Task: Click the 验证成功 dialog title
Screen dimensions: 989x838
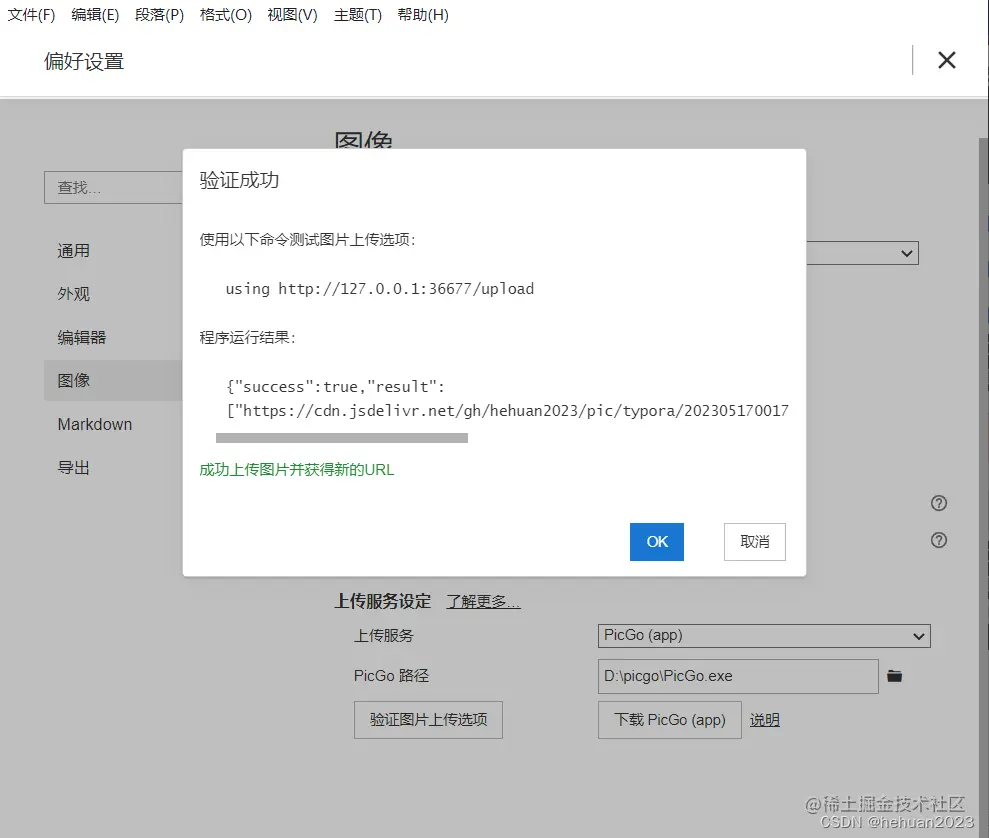Action: (x=239, y=180)
